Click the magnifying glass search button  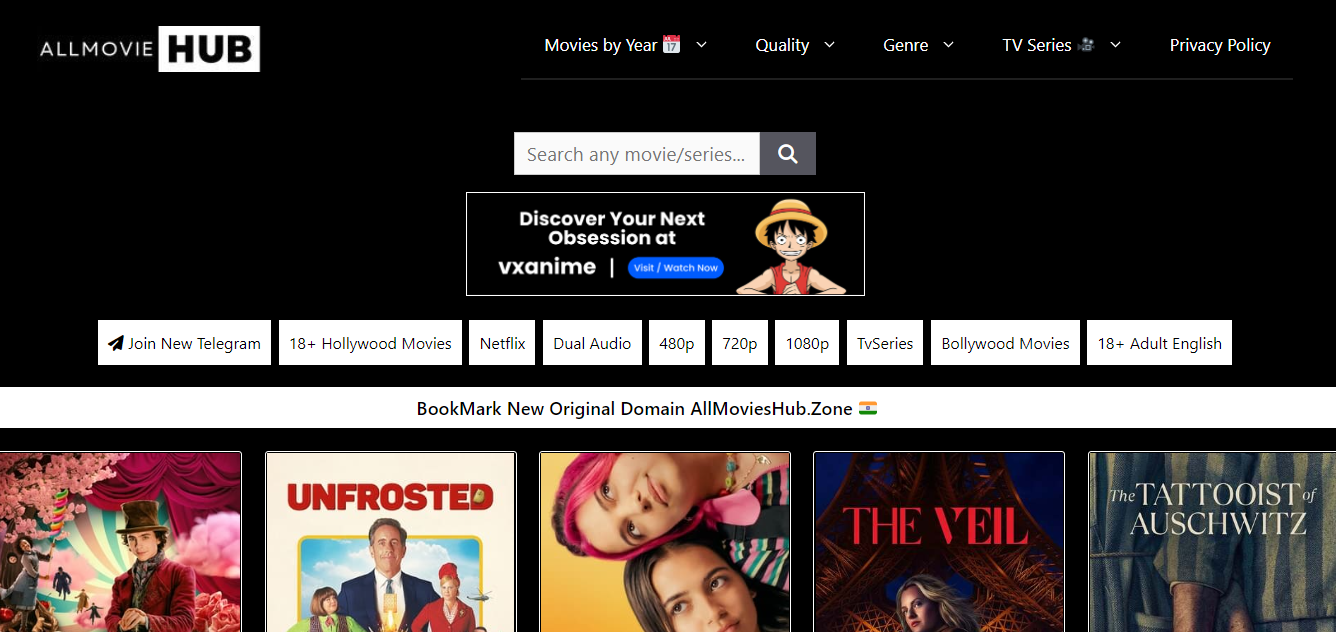[x=788, y=154]
